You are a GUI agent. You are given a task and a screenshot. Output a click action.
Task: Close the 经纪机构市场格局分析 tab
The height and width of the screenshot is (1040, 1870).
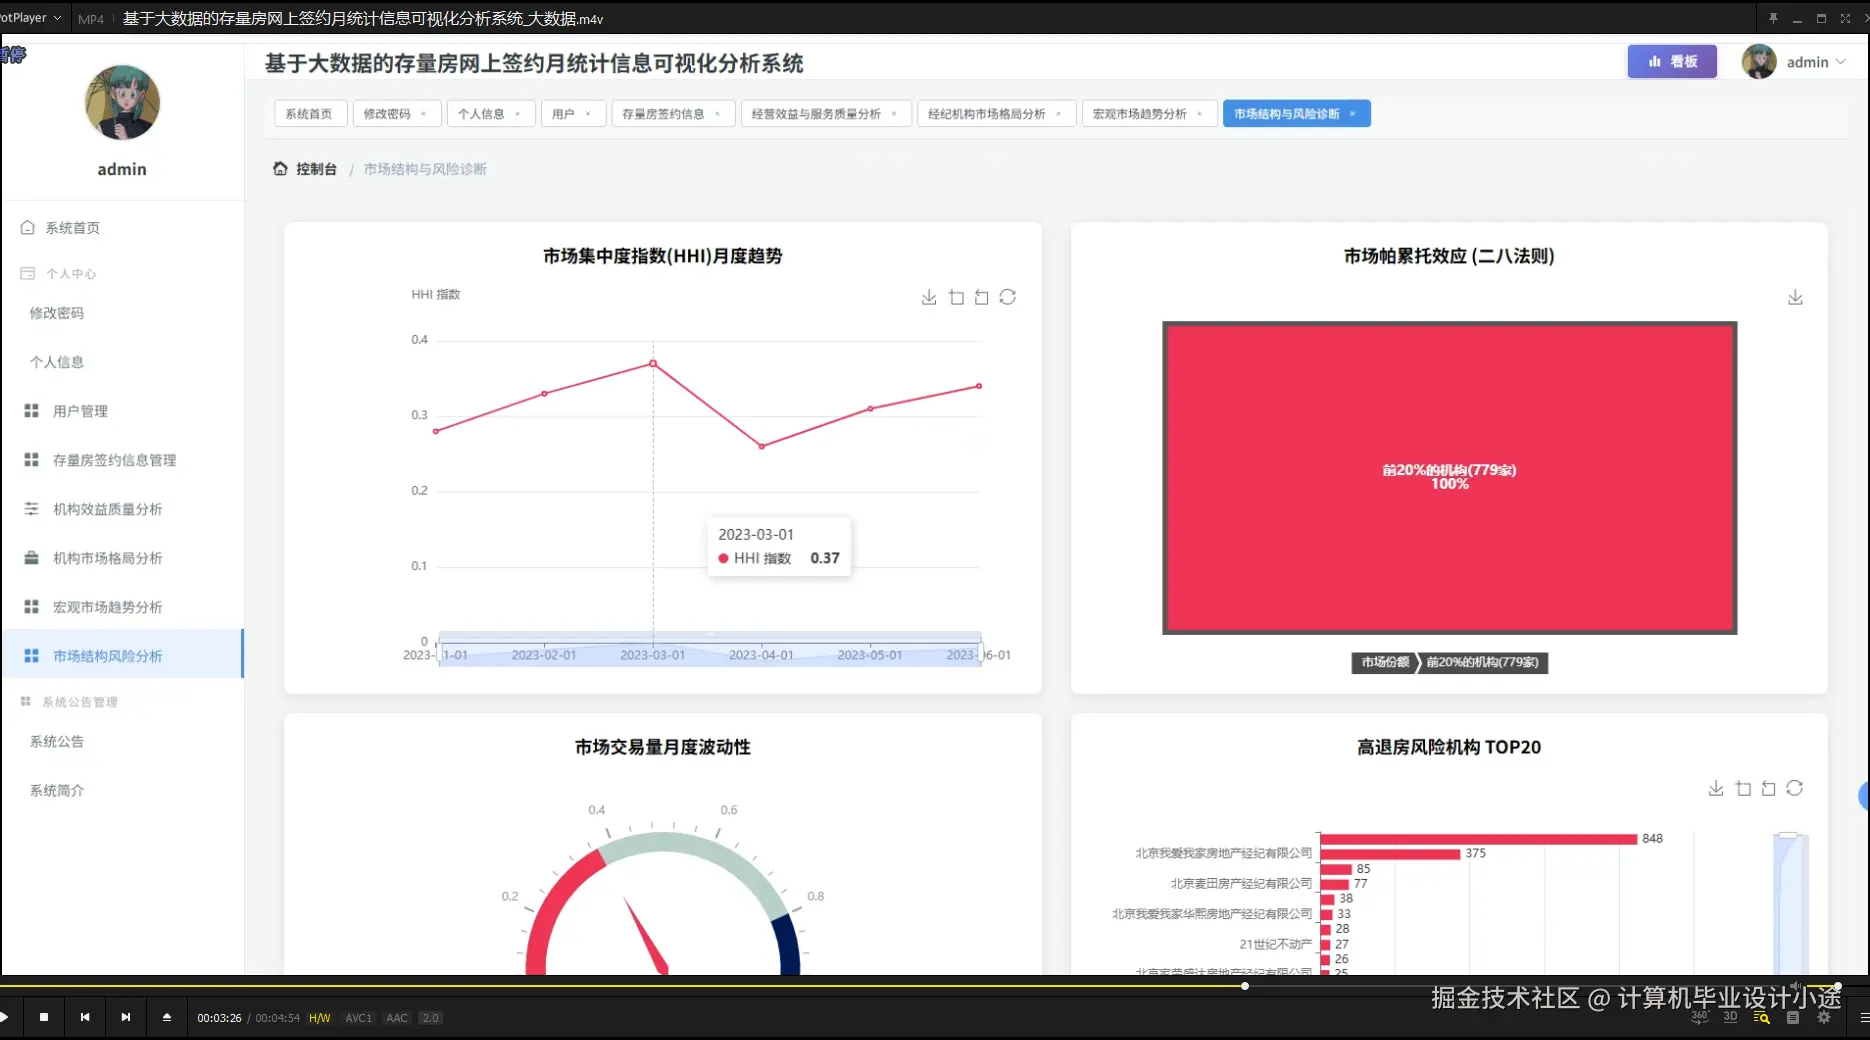pos(1059,114)
